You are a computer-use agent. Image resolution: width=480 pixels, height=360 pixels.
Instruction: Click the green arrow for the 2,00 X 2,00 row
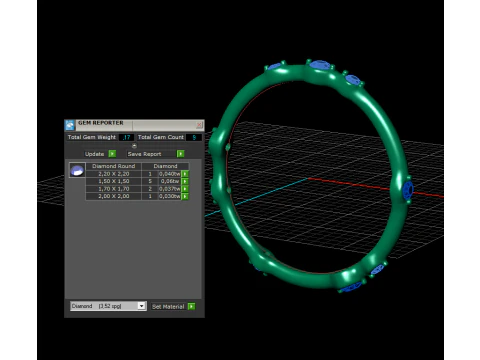185,196
